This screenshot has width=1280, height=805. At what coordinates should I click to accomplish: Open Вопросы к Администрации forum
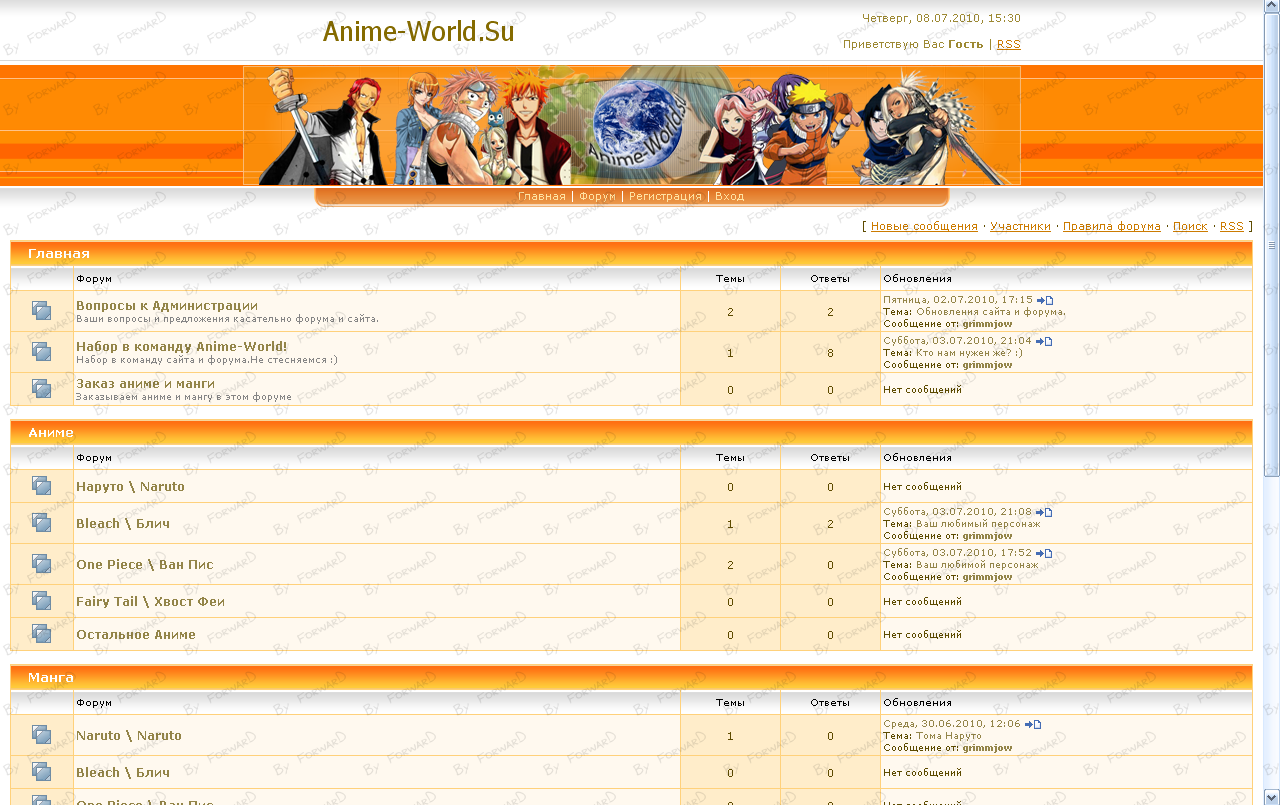pyautogui.click(x=167, y=306)
